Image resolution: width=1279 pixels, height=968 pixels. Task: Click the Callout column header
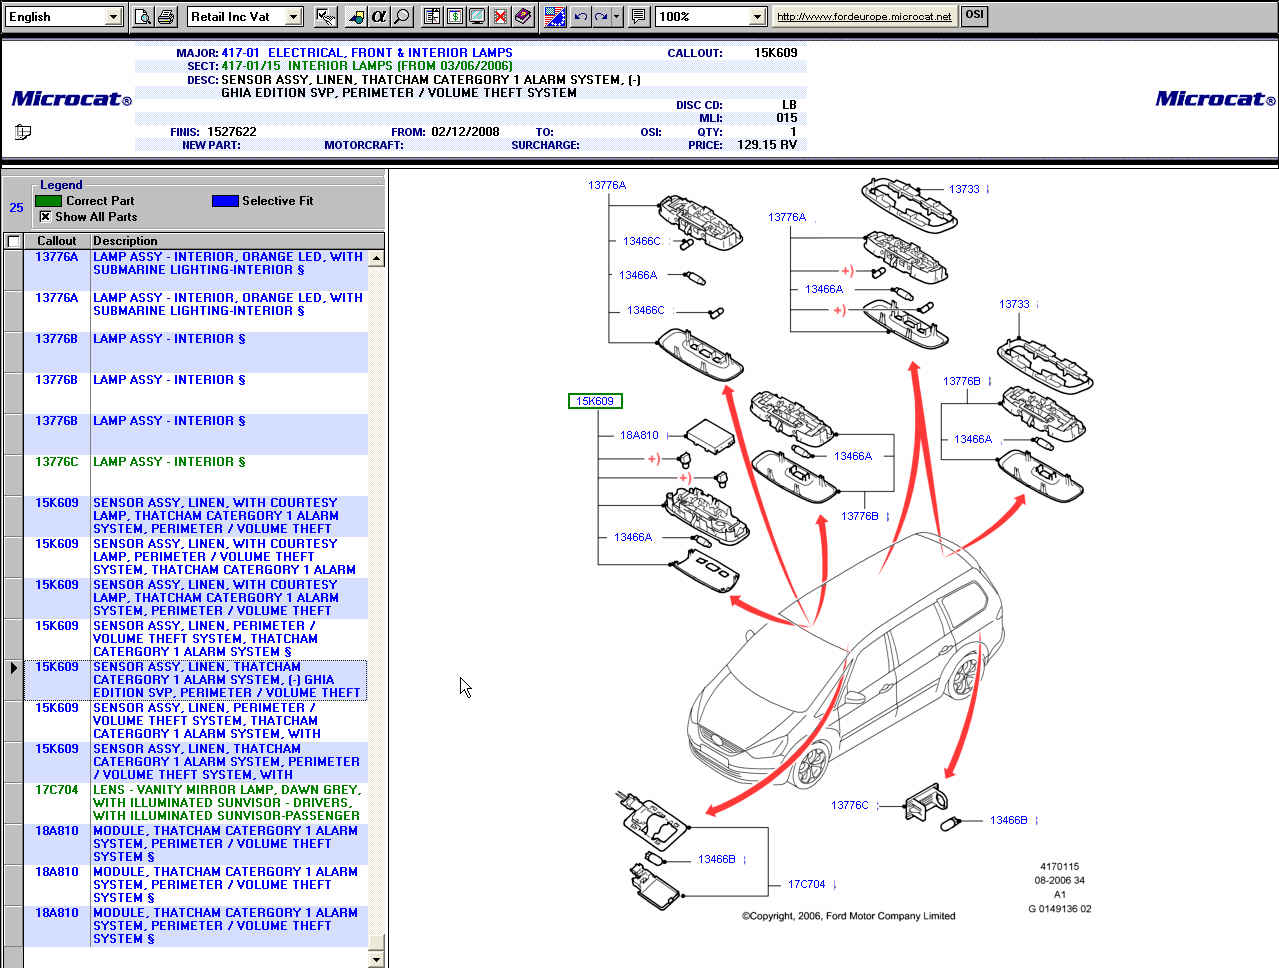tap(57, 241)
